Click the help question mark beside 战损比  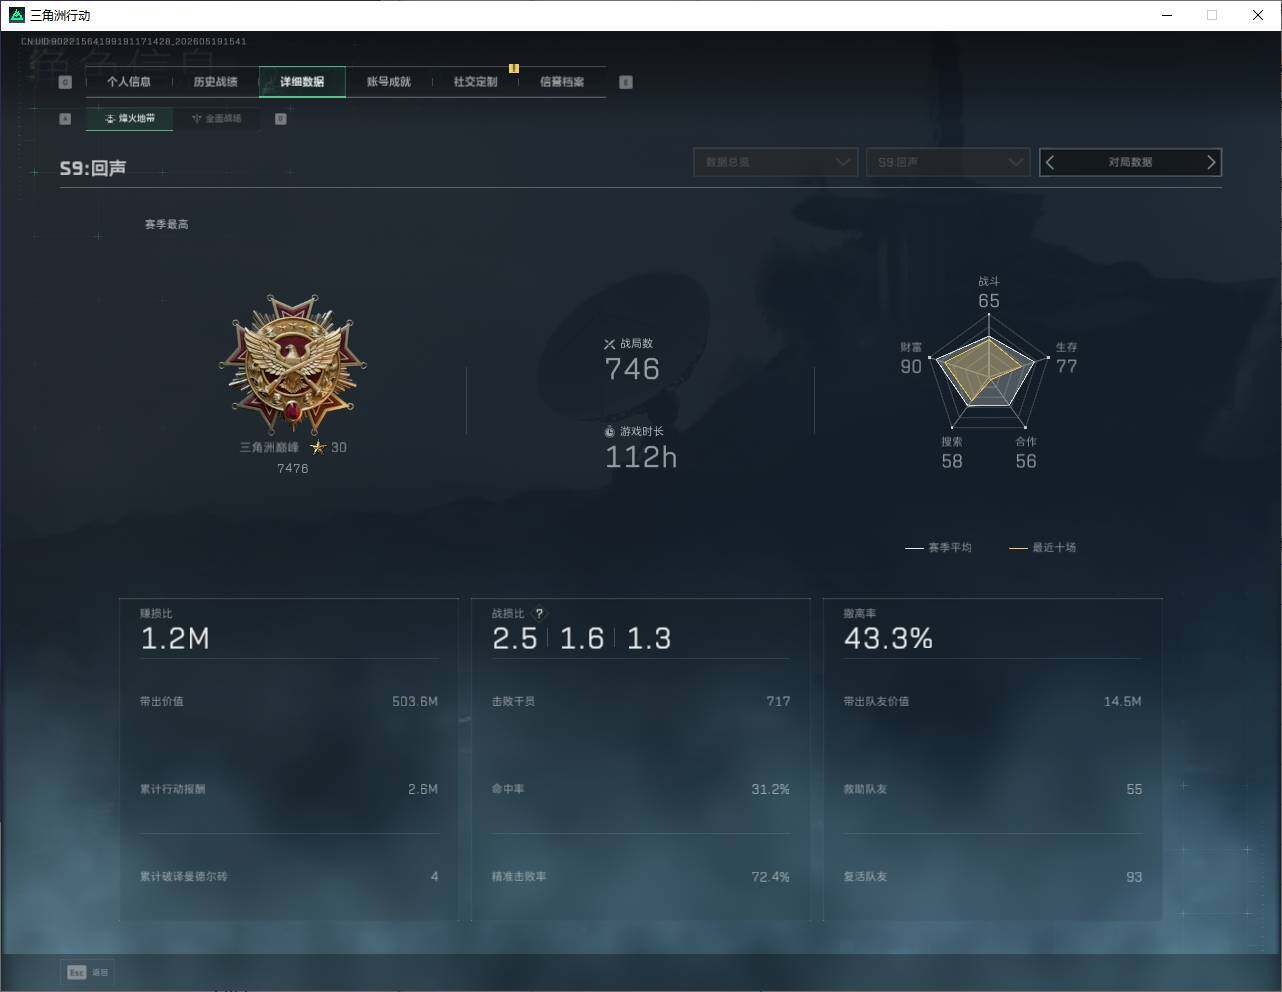539,614
